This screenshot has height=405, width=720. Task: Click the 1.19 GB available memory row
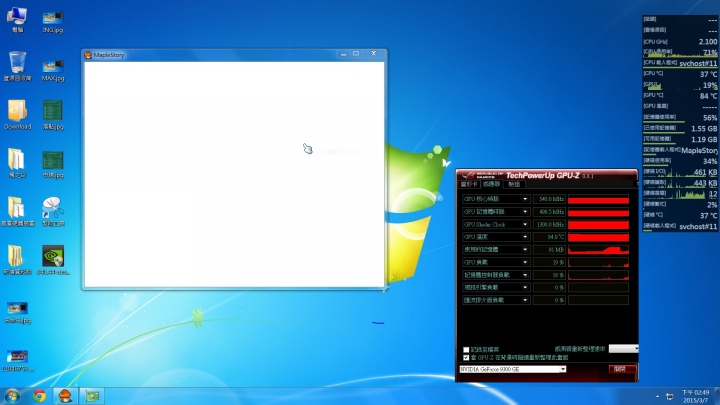point(680,139)
